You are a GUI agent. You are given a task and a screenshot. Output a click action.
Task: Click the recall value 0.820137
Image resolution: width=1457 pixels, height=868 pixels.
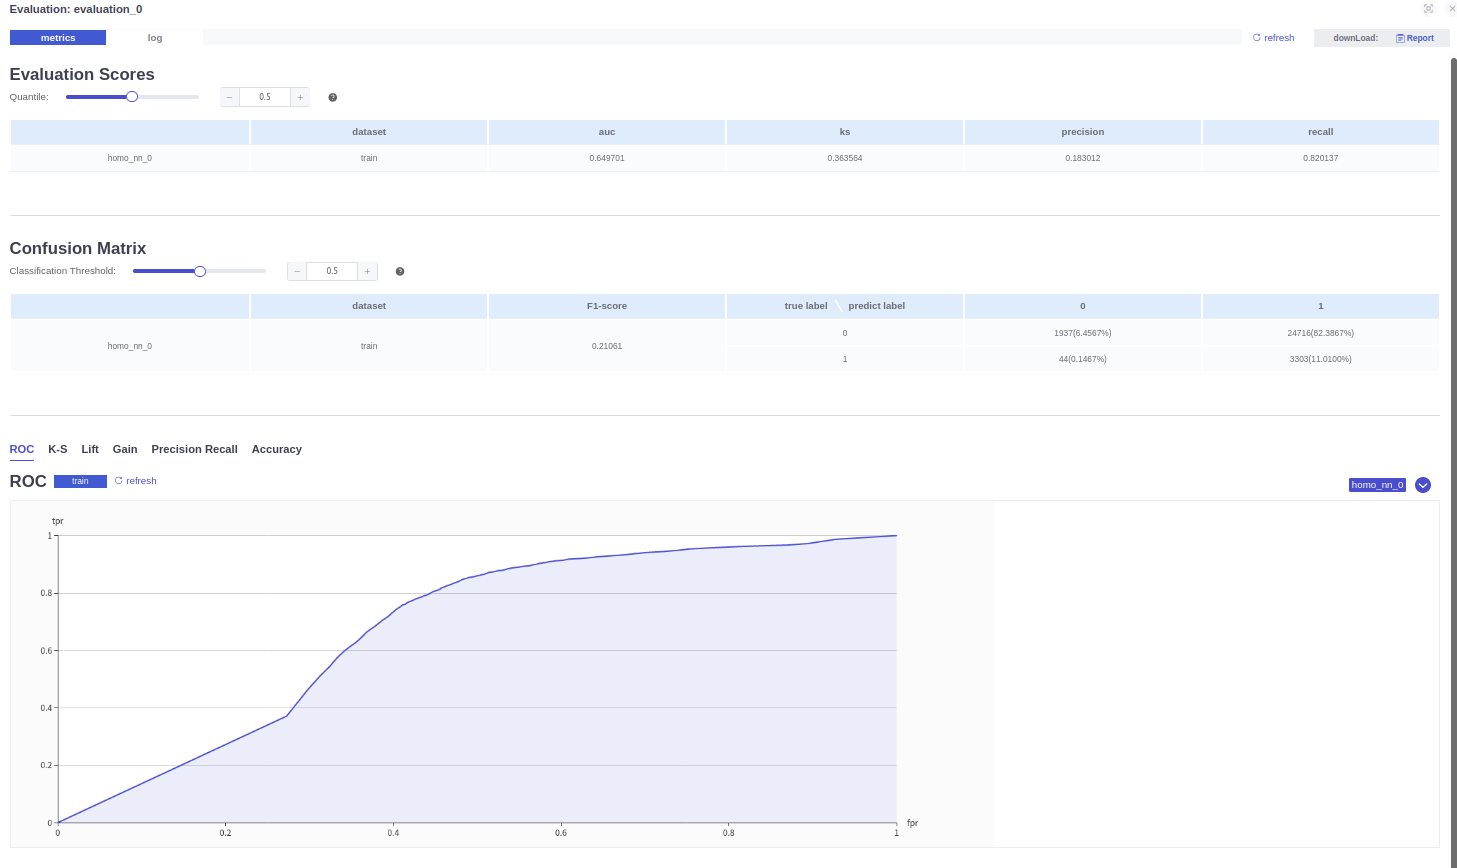click(1321, 158)
